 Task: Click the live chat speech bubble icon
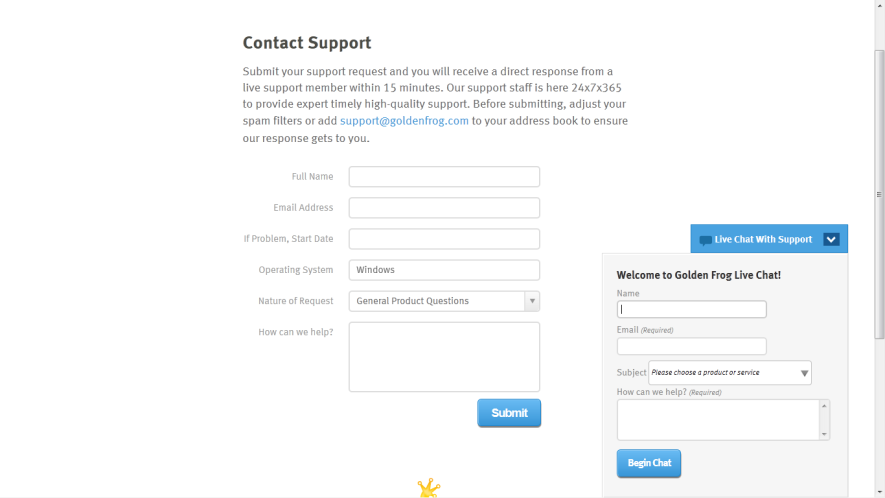pos(705,240)
